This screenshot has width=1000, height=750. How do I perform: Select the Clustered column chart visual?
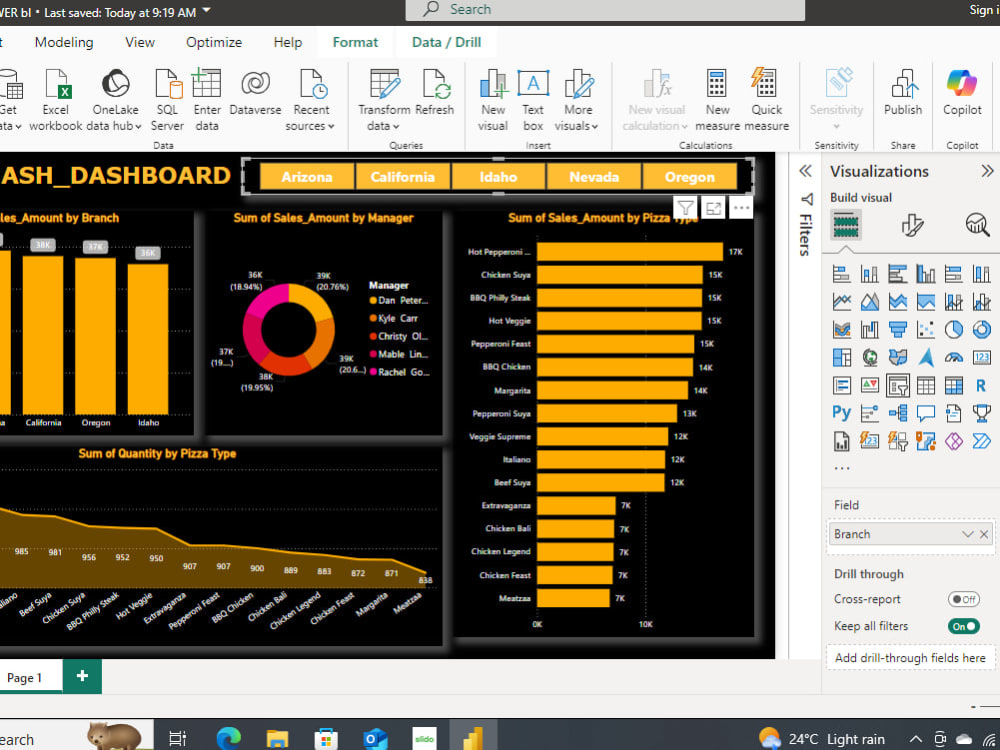click(925, 274)
